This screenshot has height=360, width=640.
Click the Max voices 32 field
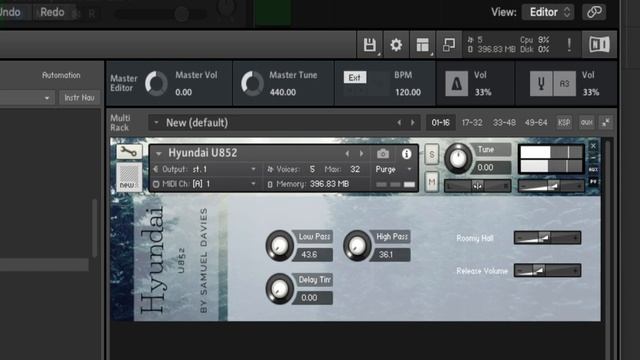click(355, 169)
